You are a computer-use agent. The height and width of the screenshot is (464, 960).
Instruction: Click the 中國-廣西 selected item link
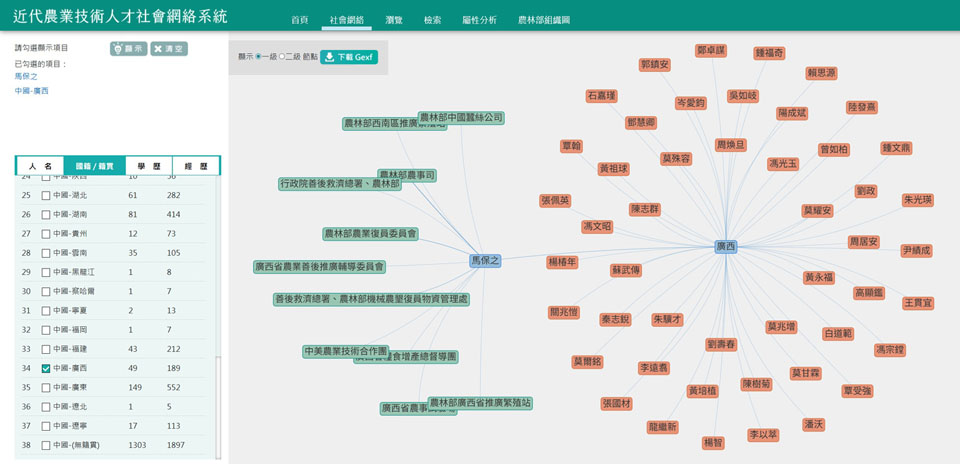coord(31,91)
